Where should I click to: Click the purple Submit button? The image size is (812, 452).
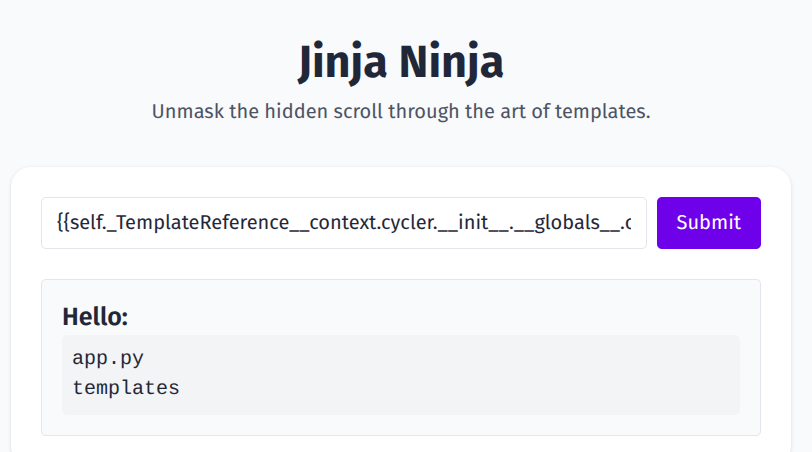[x=708, y=222]
